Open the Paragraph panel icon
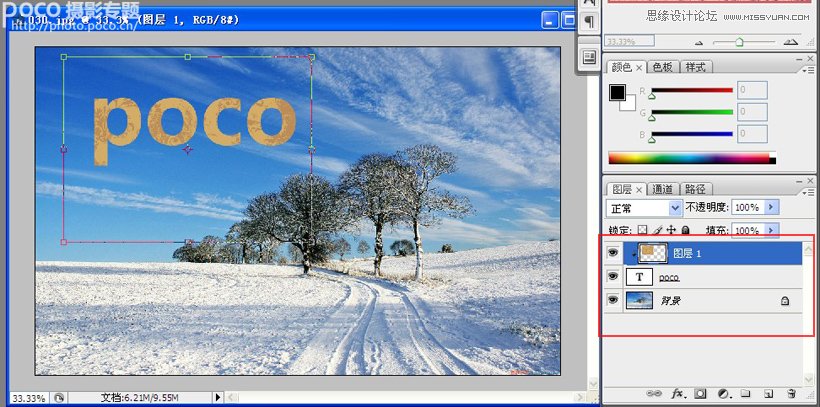Image resolution: width=820 pixels, height=407 pixels. coord(590,22)
